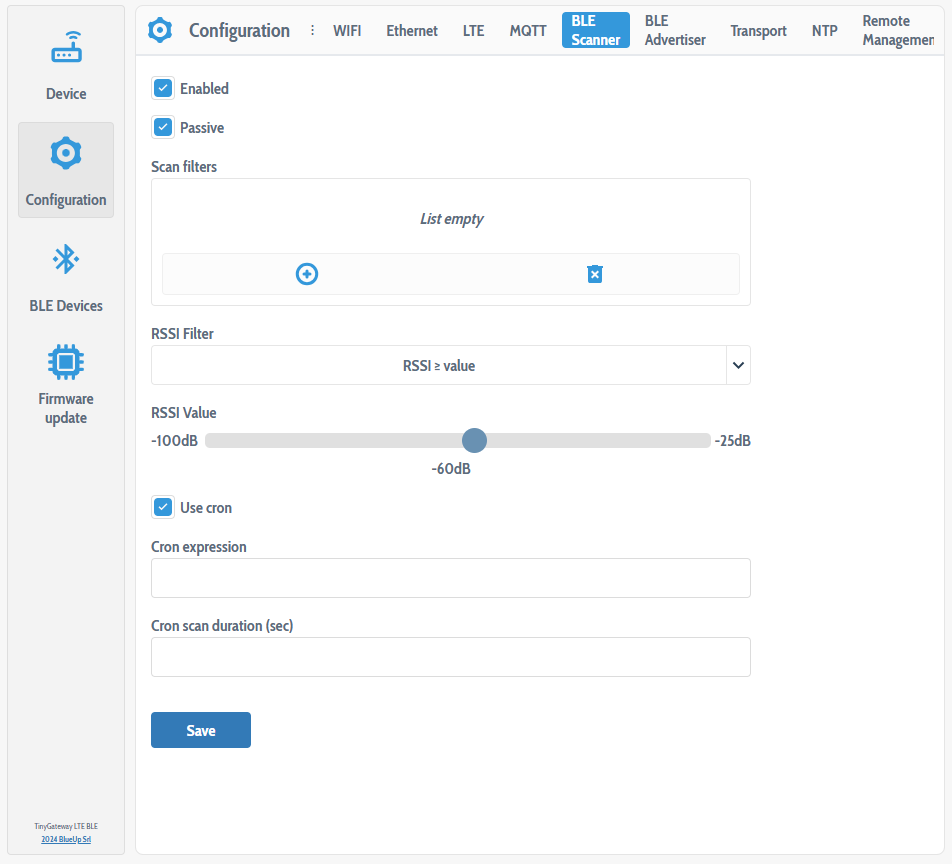The width and height of the screenshot is (952, 864).
Task: Uncheck the Enabled checkbox
Action: click(163, 89)
